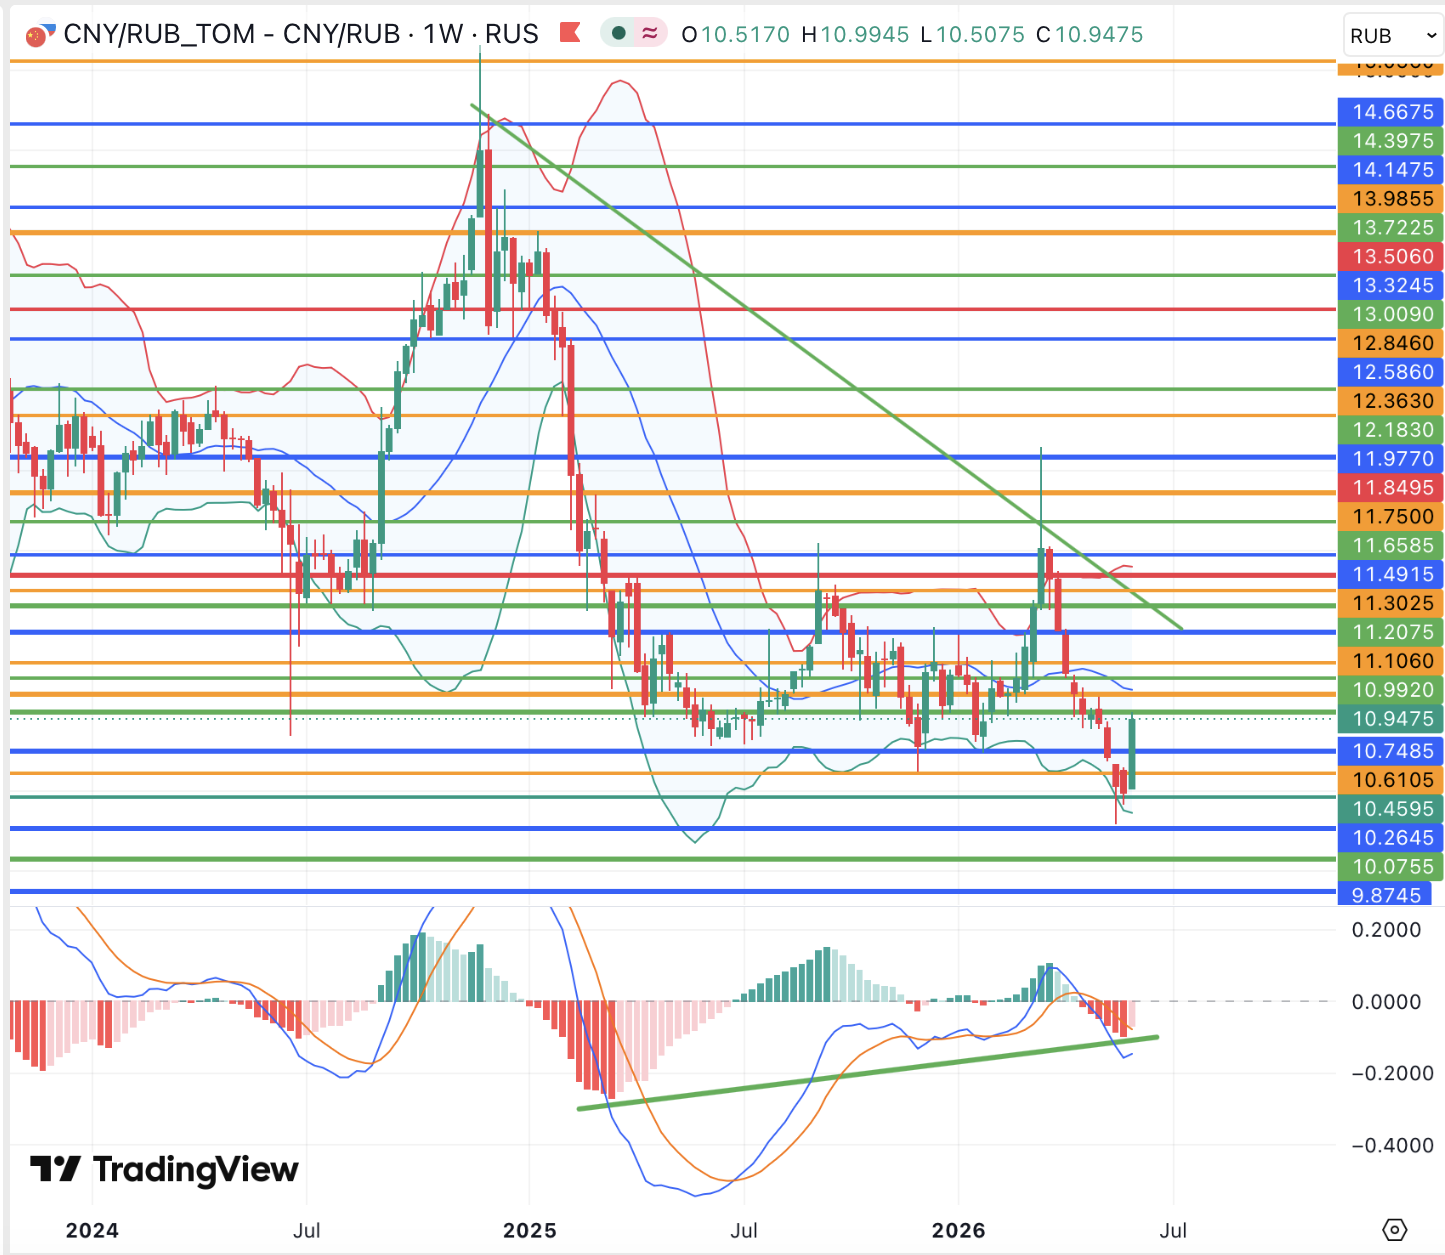Click the 9.8745 blue price label

1385,895
